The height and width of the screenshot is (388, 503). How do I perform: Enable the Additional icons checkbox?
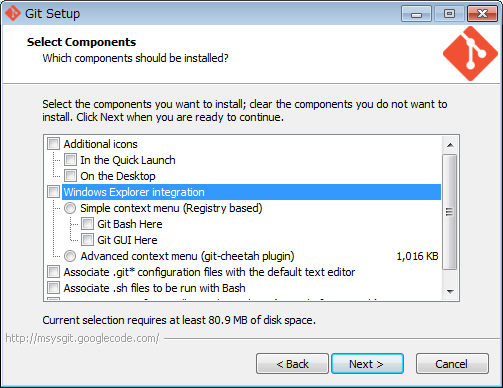click(53, 144)
